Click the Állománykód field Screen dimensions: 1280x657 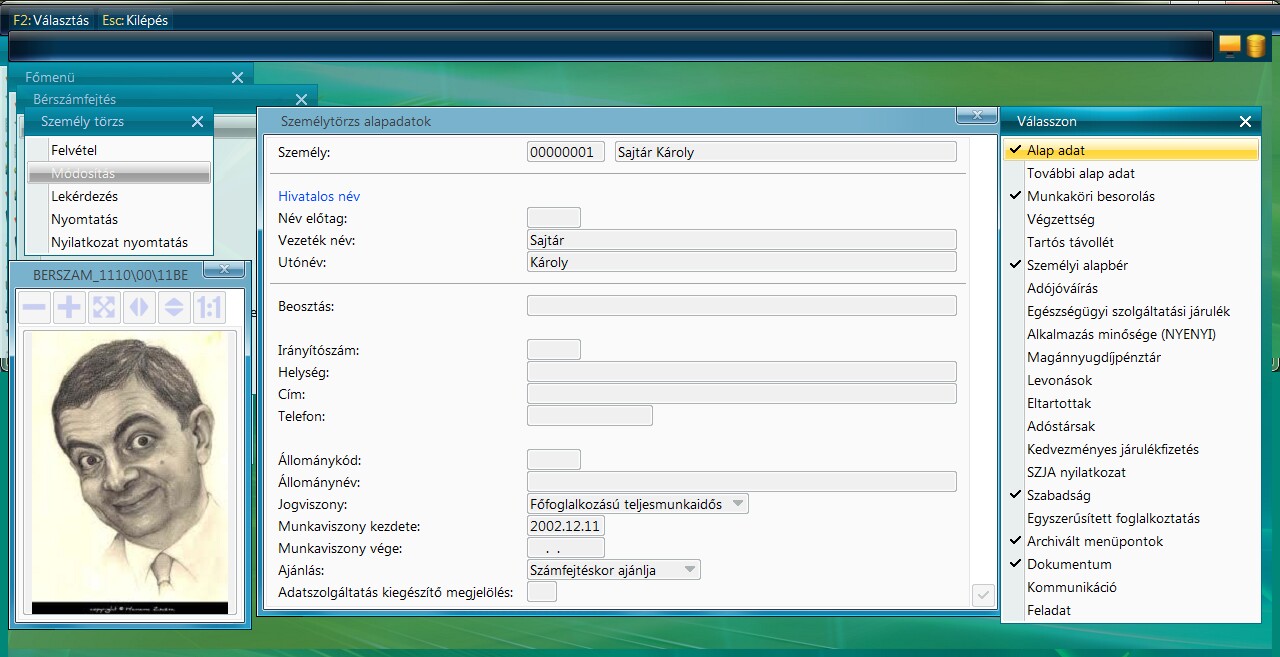coord(554,460)
